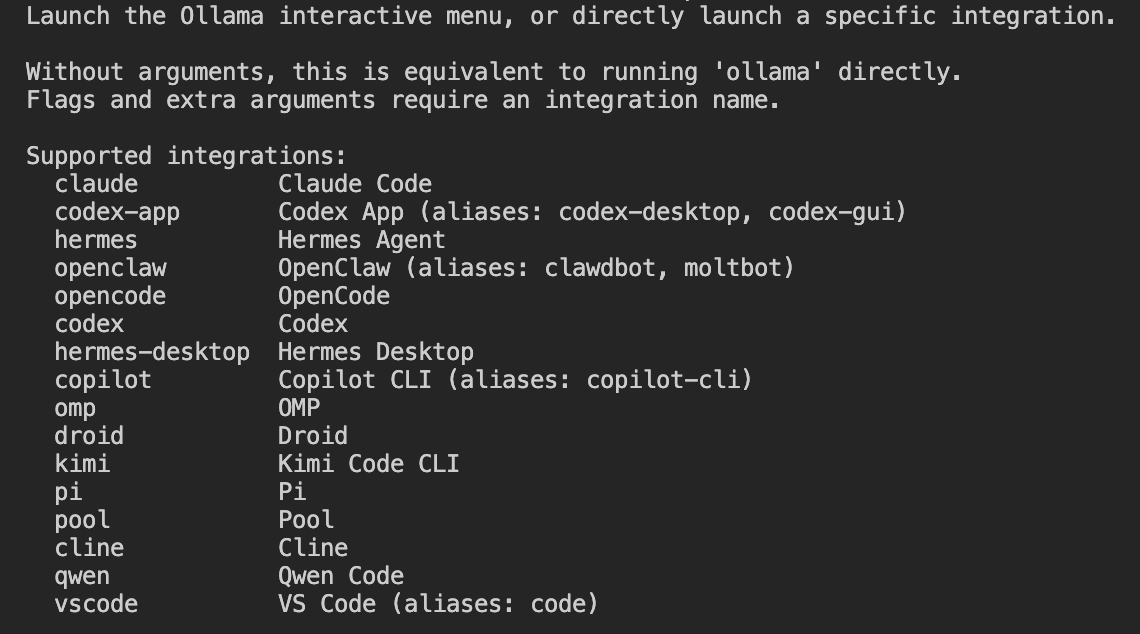Click the 'omp' integration name
The image size is (1140, 634).
[75, 409]
